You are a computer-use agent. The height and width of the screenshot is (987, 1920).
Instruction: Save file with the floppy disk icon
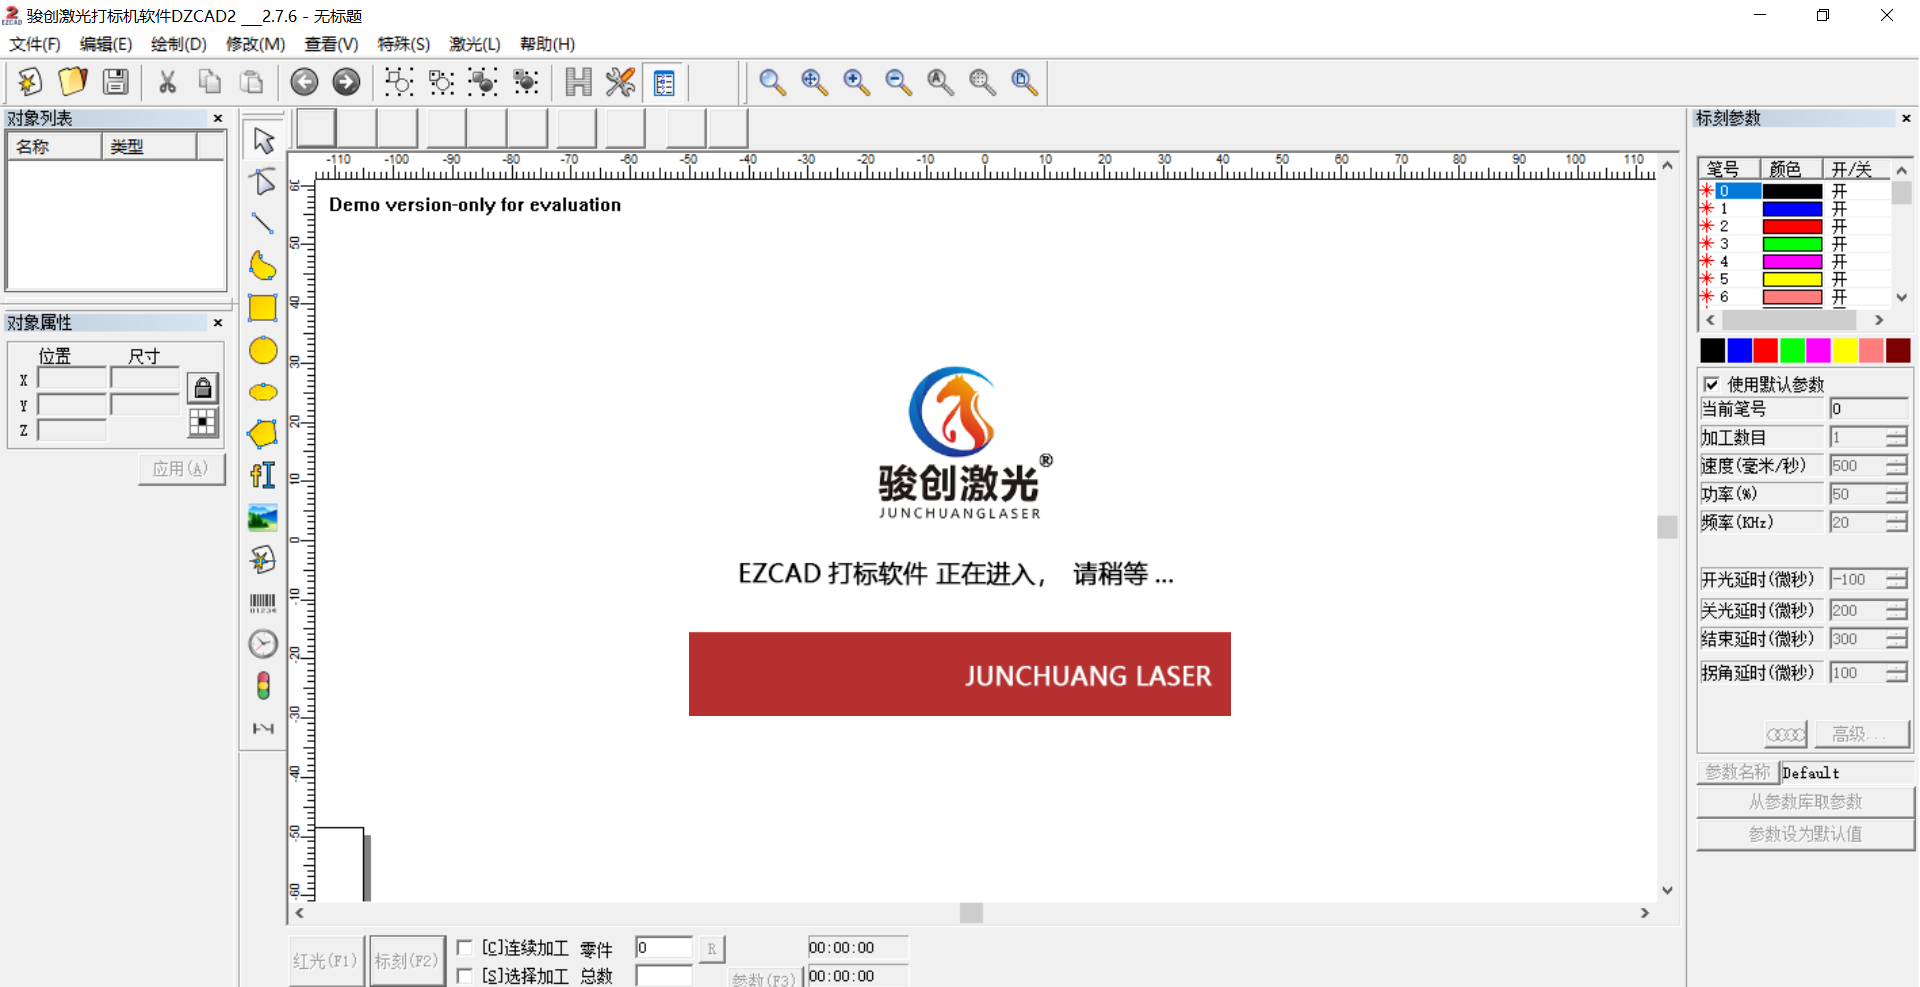pos(116,82)
